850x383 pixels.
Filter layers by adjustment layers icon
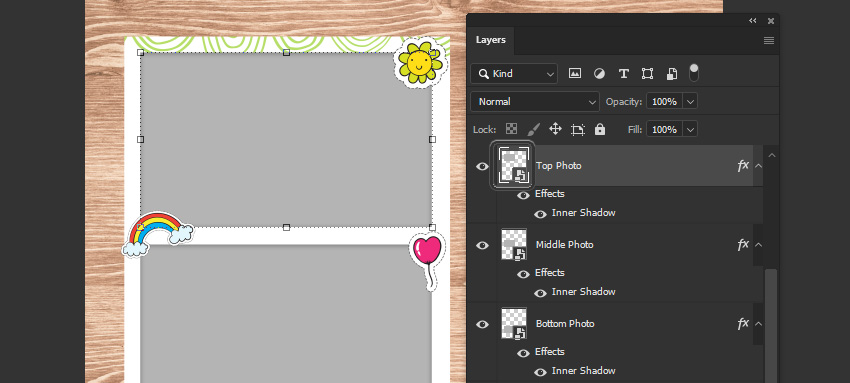pyautogui.click(x=599, y=74)
